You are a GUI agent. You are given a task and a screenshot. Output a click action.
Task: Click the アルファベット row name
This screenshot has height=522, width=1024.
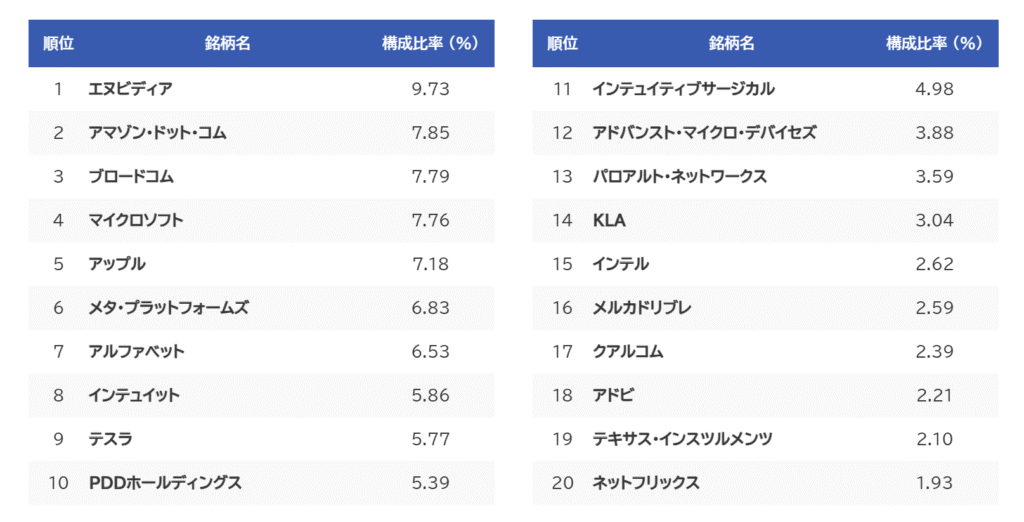pos(136,351)
